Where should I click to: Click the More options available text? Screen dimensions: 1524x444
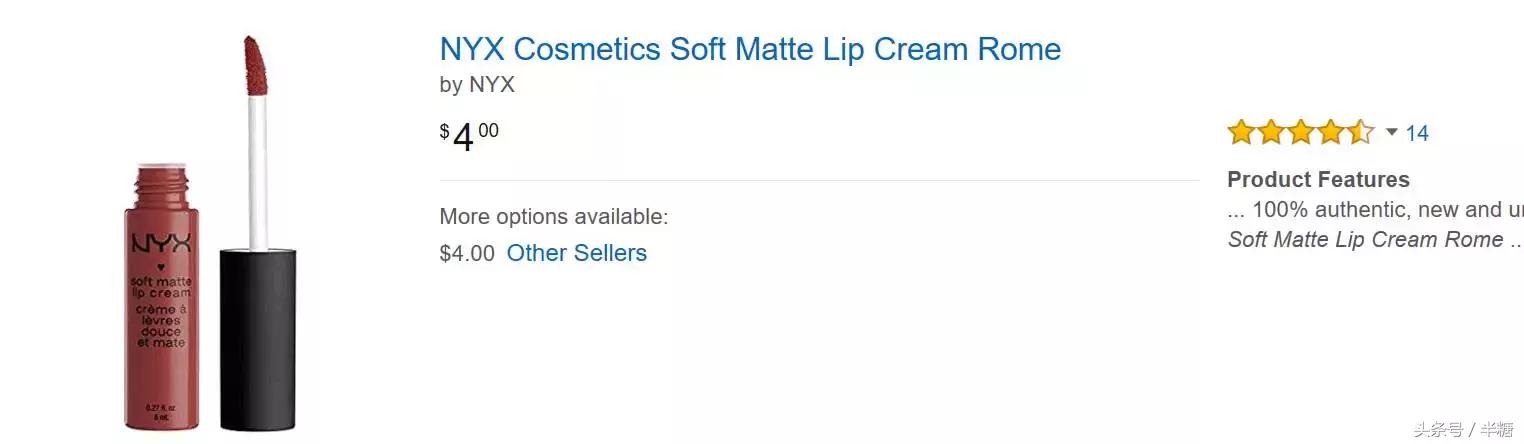pos(553,217)
